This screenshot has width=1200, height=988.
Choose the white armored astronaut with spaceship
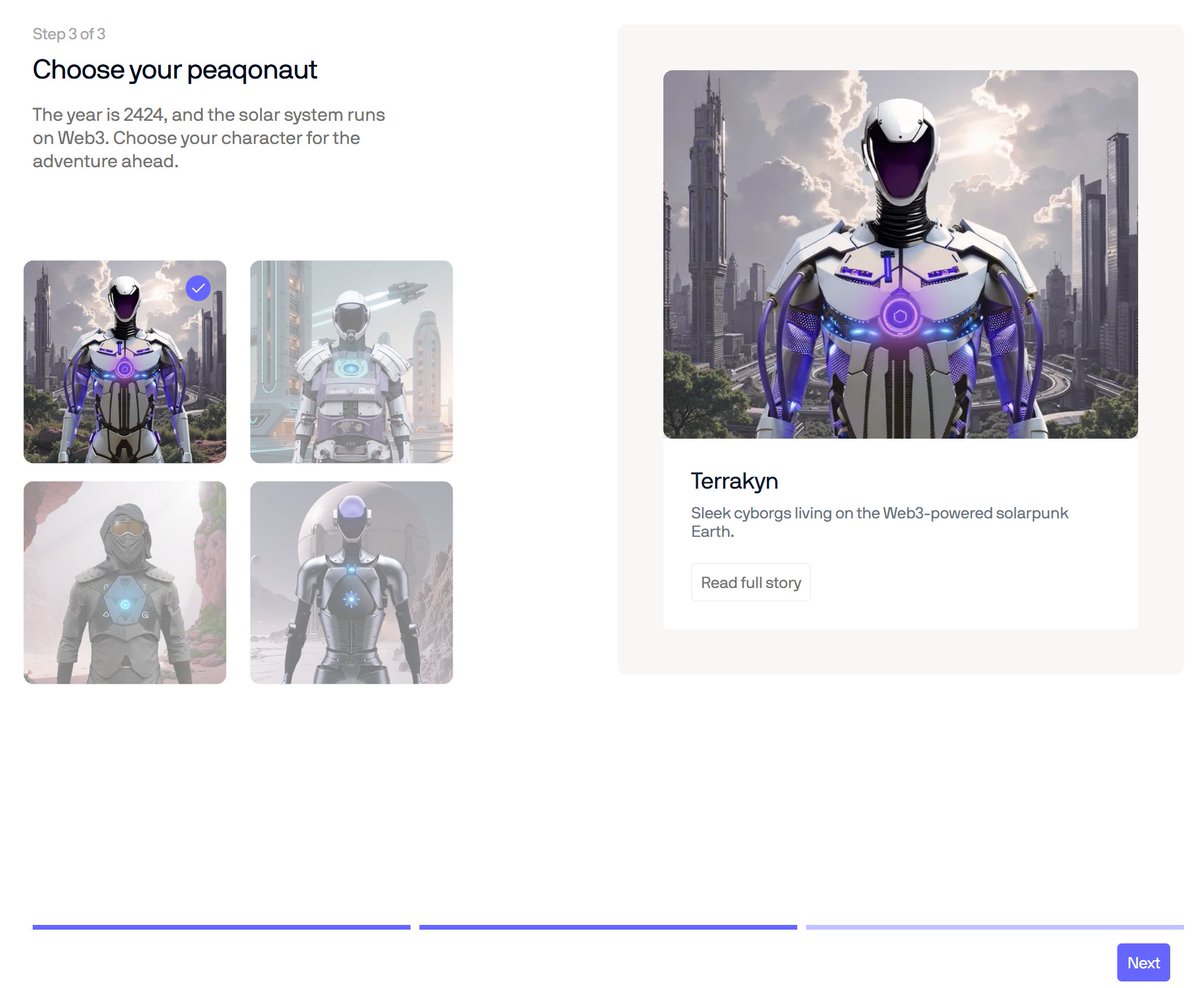(351, 362)
